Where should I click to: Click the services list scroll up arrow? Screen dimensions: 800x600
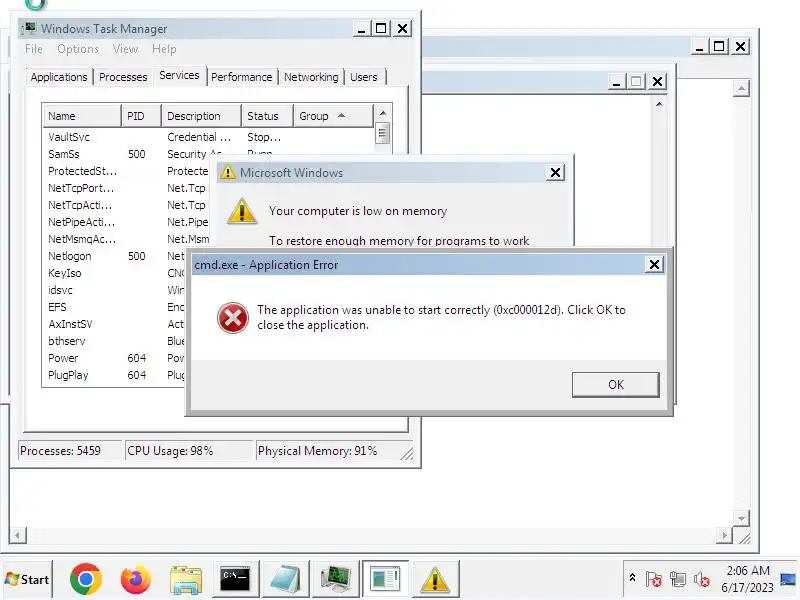coord(383,113)
